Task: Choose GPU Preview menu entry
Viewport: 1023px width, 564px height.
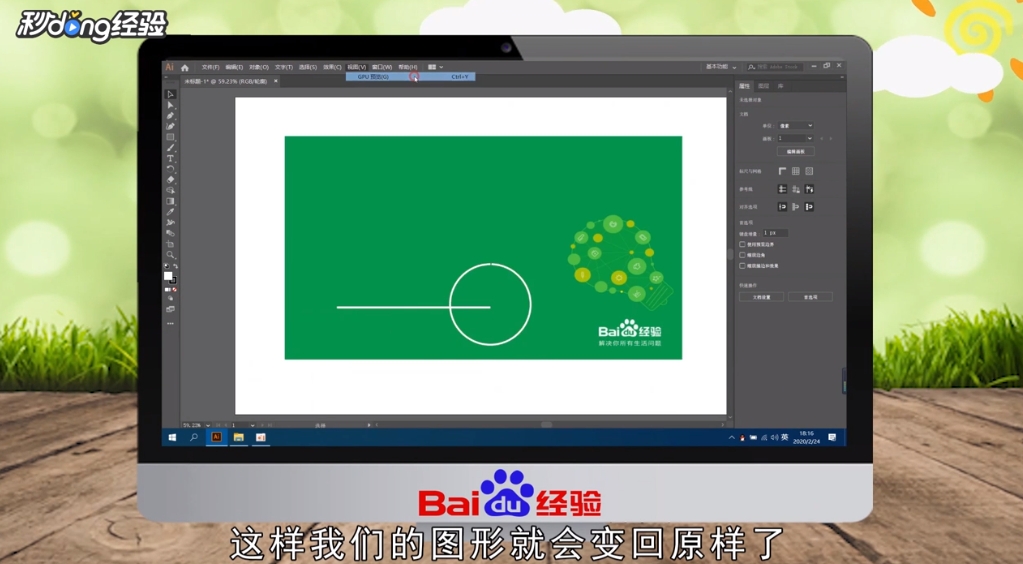Action: (410, 76)
